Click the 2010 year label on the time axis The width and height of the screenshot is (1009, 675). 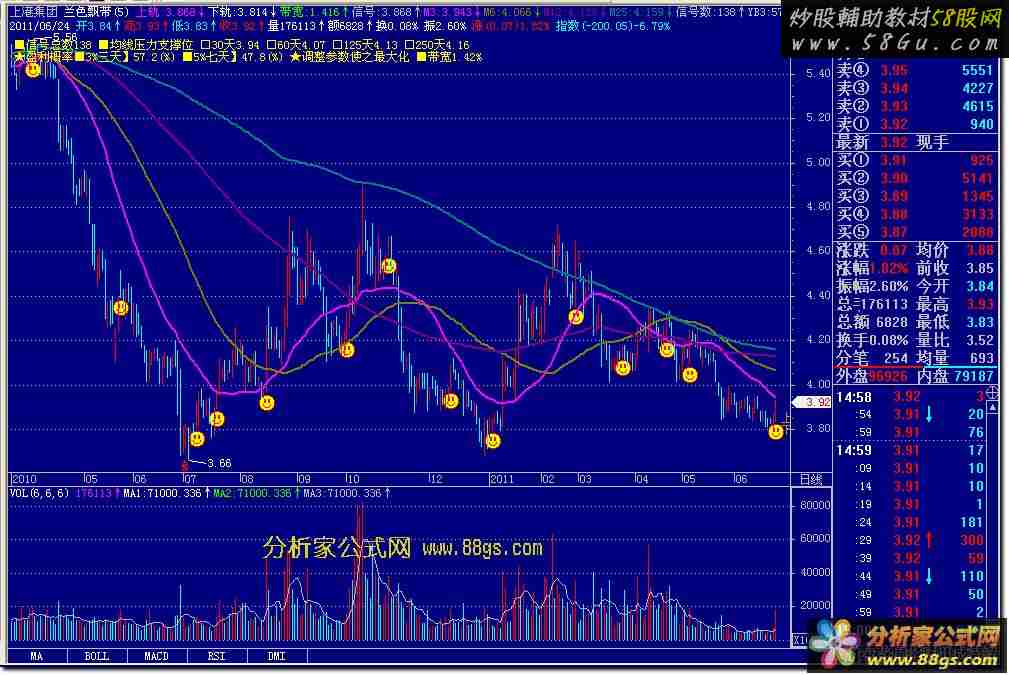[24, 479]
